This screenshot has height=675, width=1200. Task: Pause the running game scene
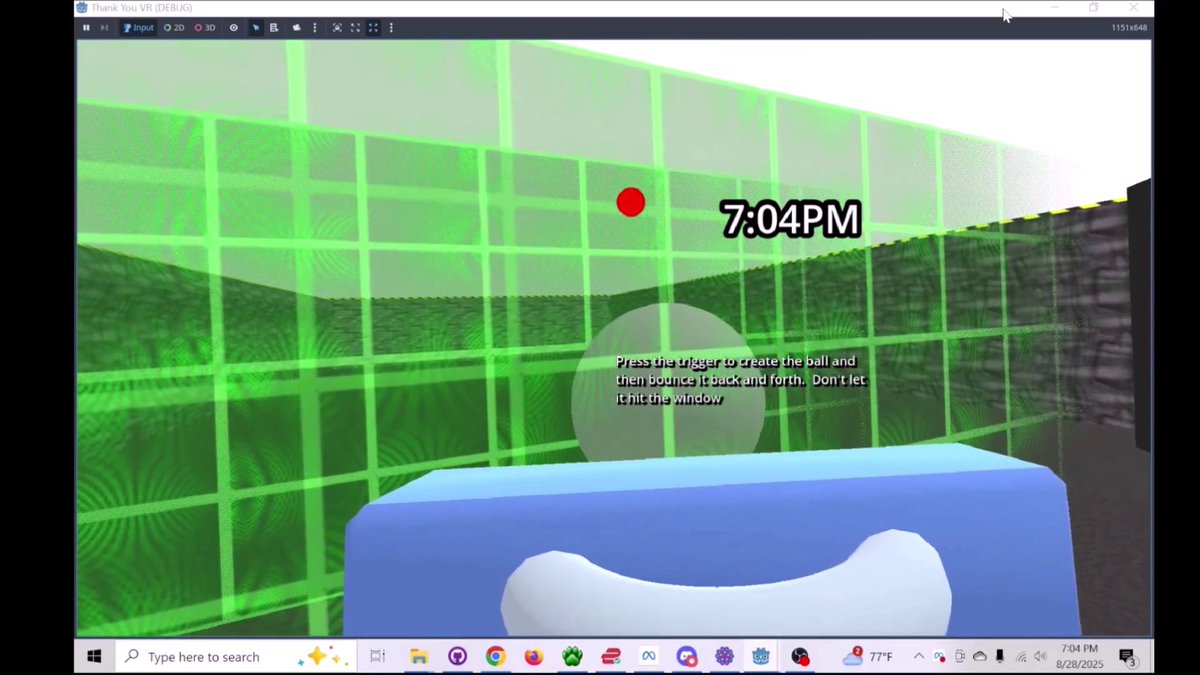click(x=86, y=27)
